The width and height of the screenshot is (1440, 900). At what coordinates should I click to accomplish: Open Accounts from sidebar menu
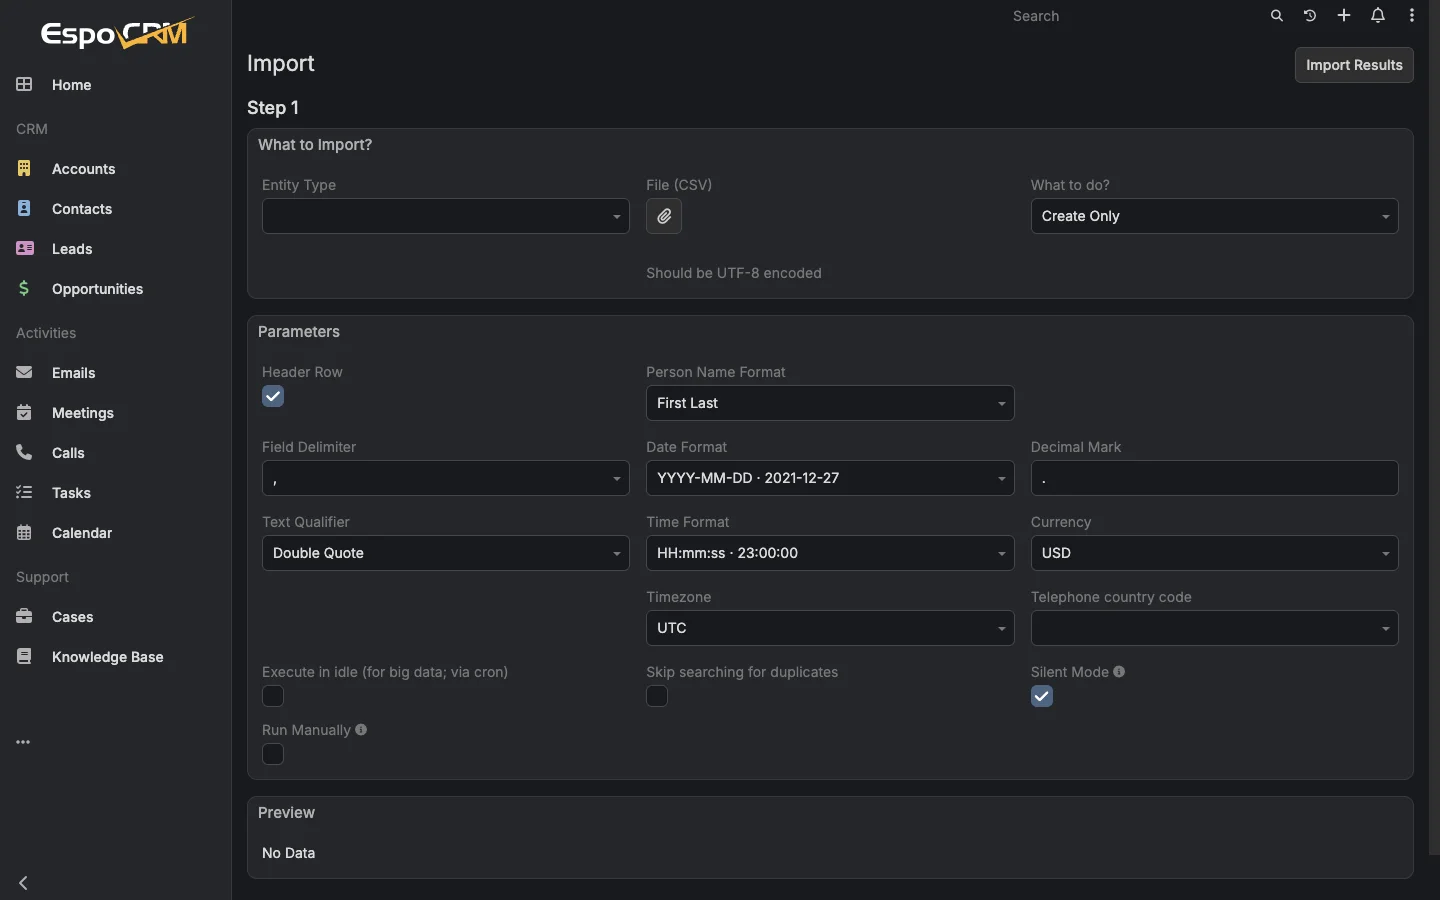tap(115, 169)
